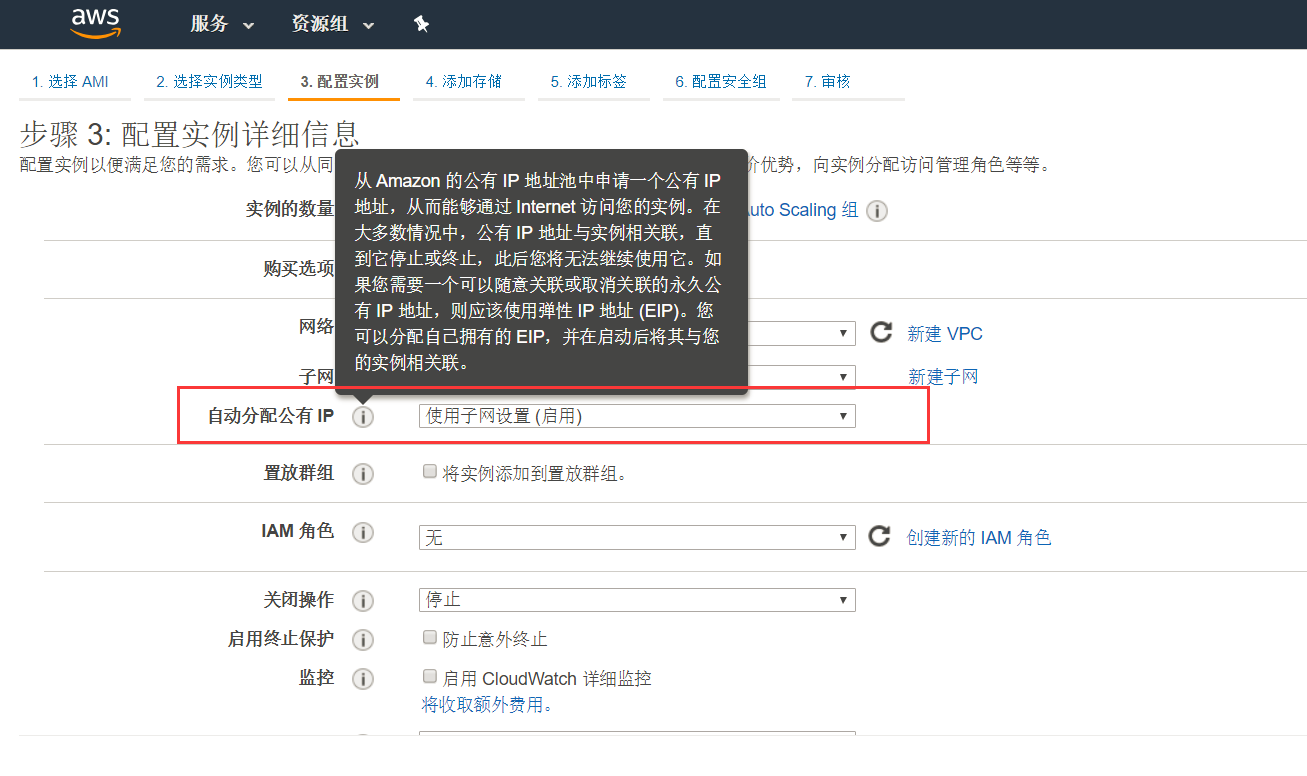This screenshot has height=776, width=1307.
Task: Go to step 5. 添加标签
Action: coord(588,82)
